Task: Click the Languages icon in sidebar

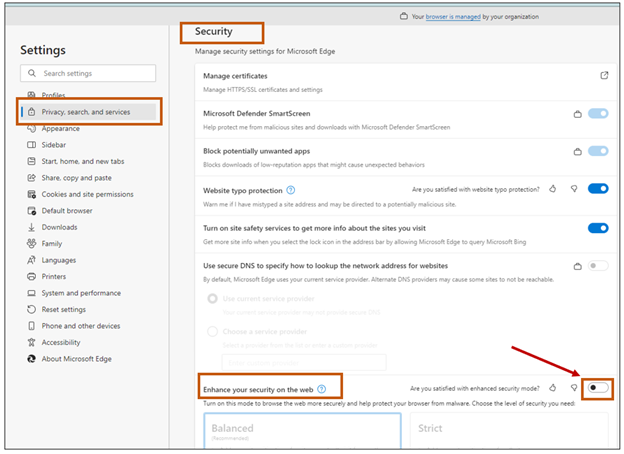Action: coord(31,260)
